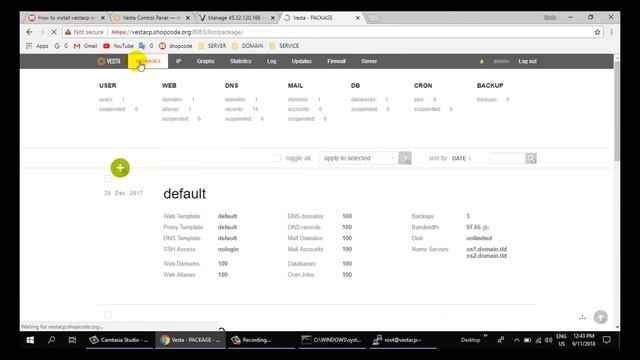The height and width of the screenshot is (360, 640).
Task: Switch to root@vestacp PuTTY taskbar item
Action: click(403, 340)
